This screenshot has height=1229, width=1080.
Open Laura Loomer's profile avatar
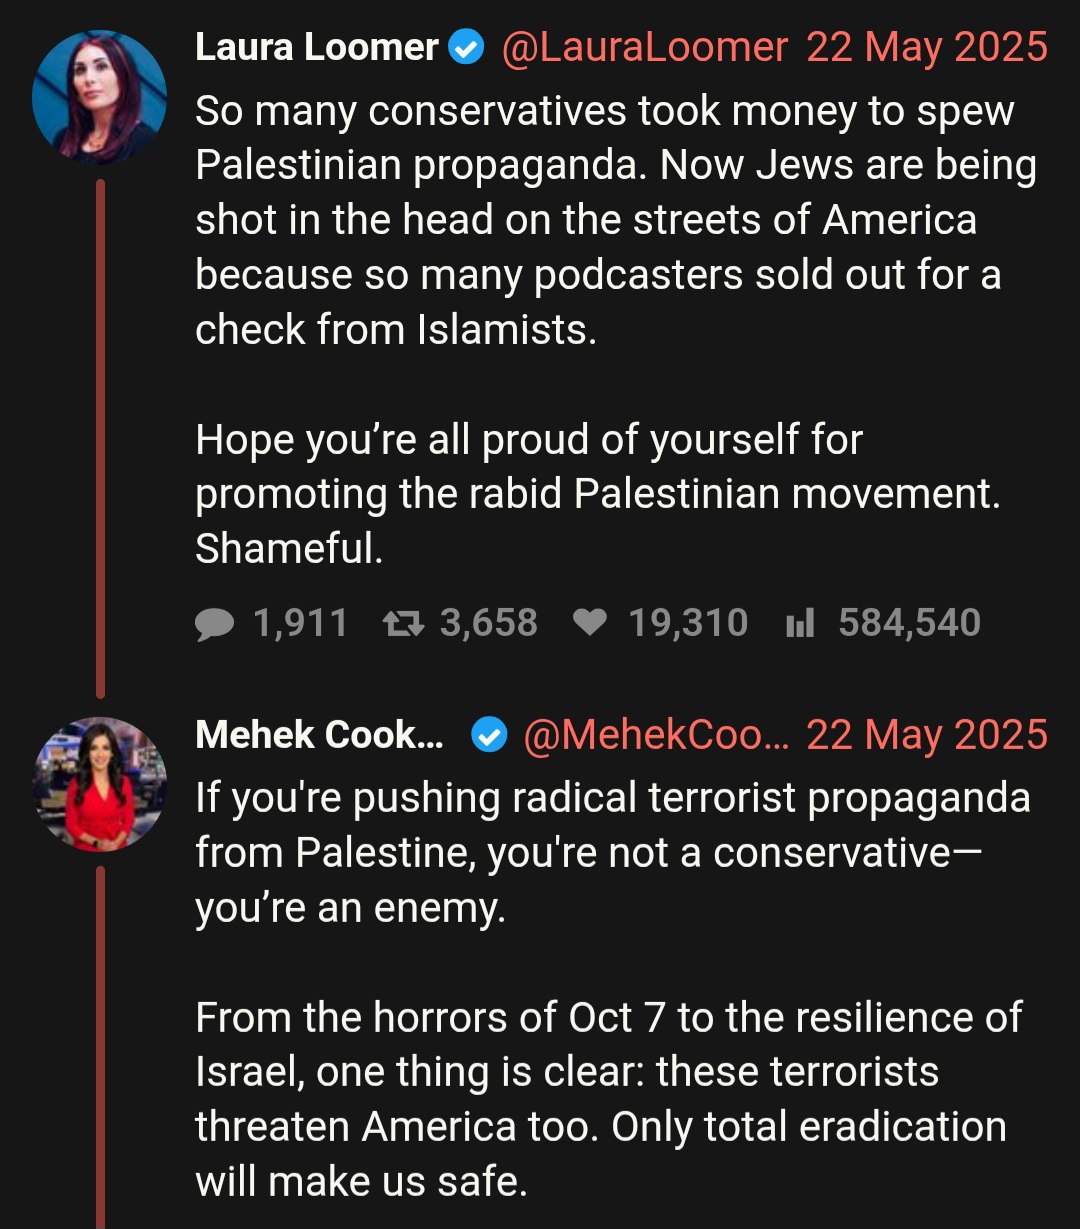[99, 98]
